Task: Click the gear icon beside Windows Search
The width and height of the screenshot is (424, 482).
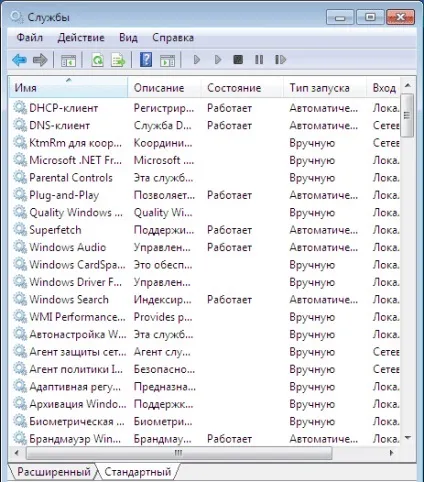Action: [20, 299]
